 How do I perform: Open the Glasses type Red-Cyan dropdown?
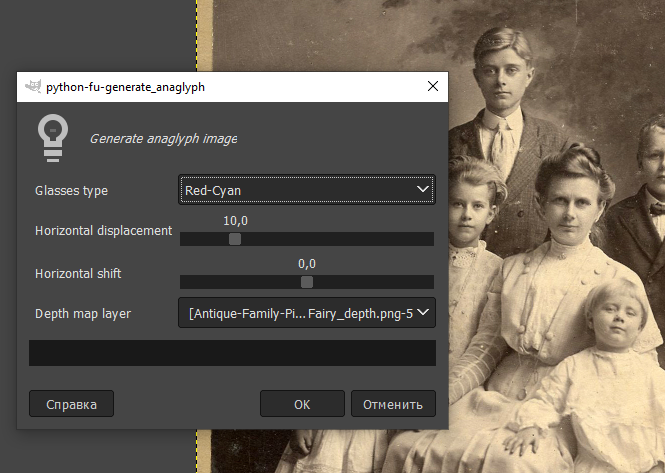click(x=307, y=190)
